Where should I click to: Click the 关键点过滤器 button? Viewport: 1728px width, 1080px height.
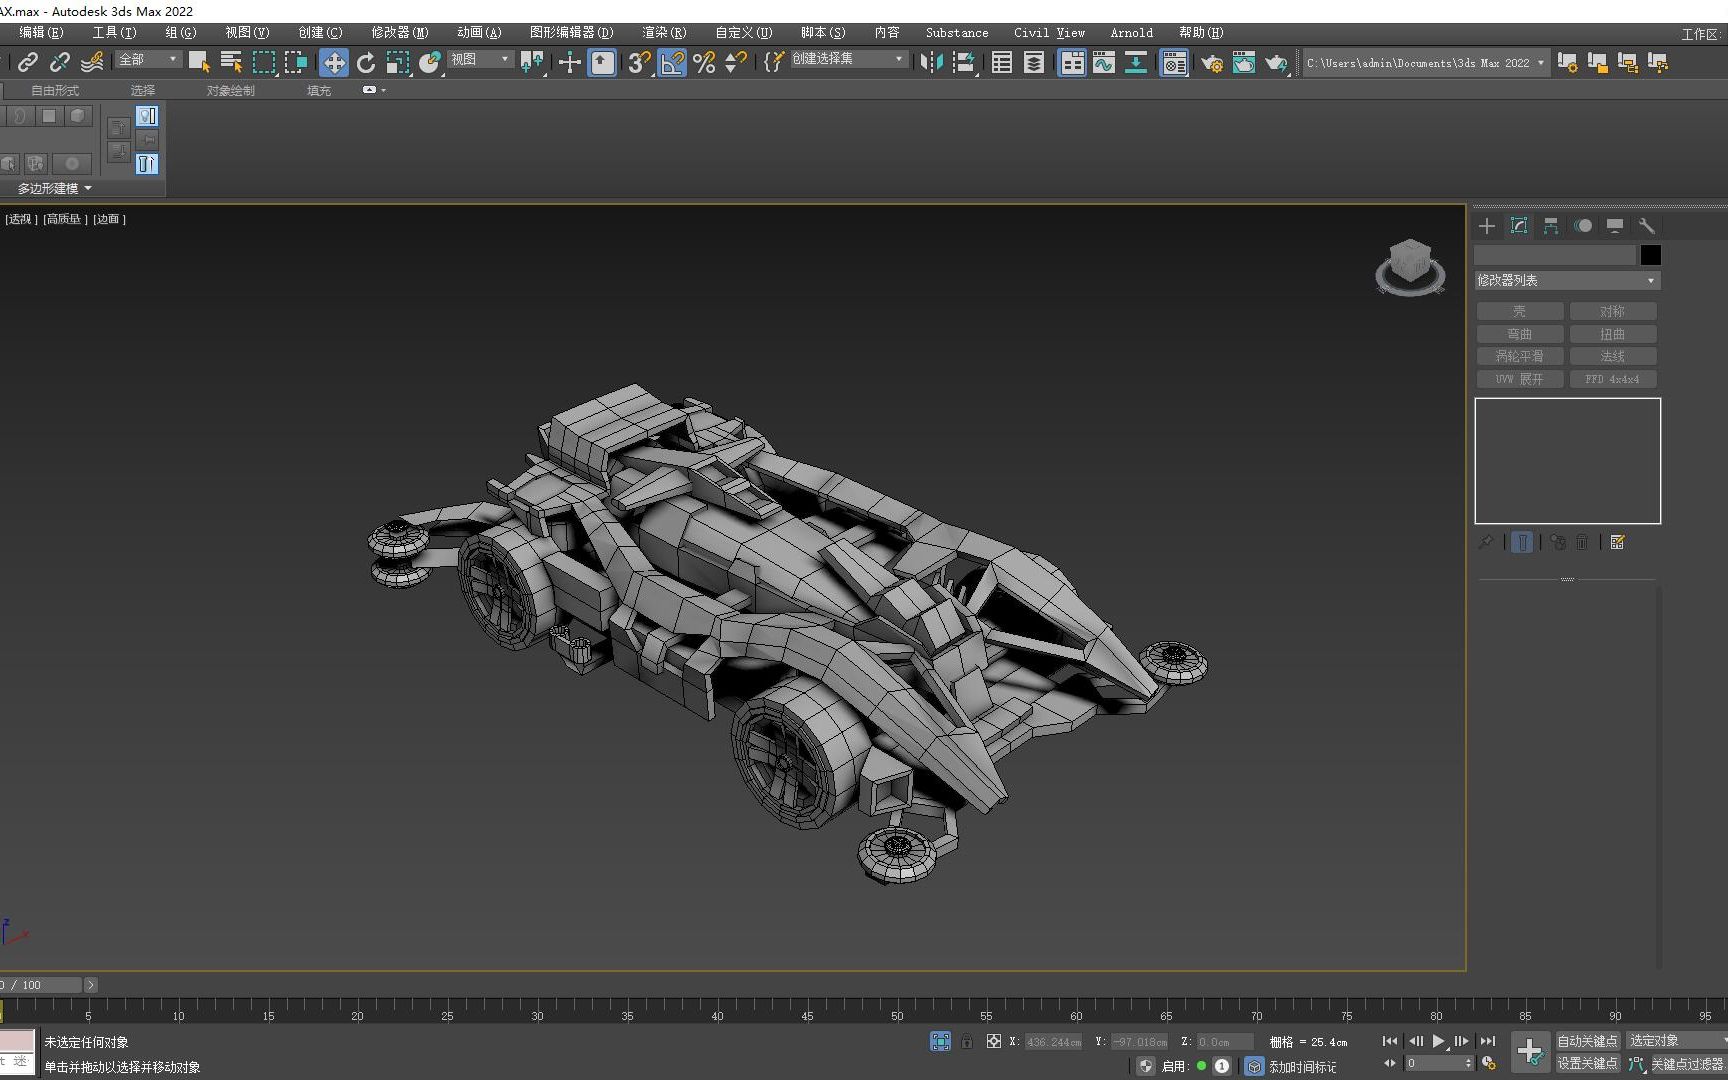[x=1686, y=1064]
